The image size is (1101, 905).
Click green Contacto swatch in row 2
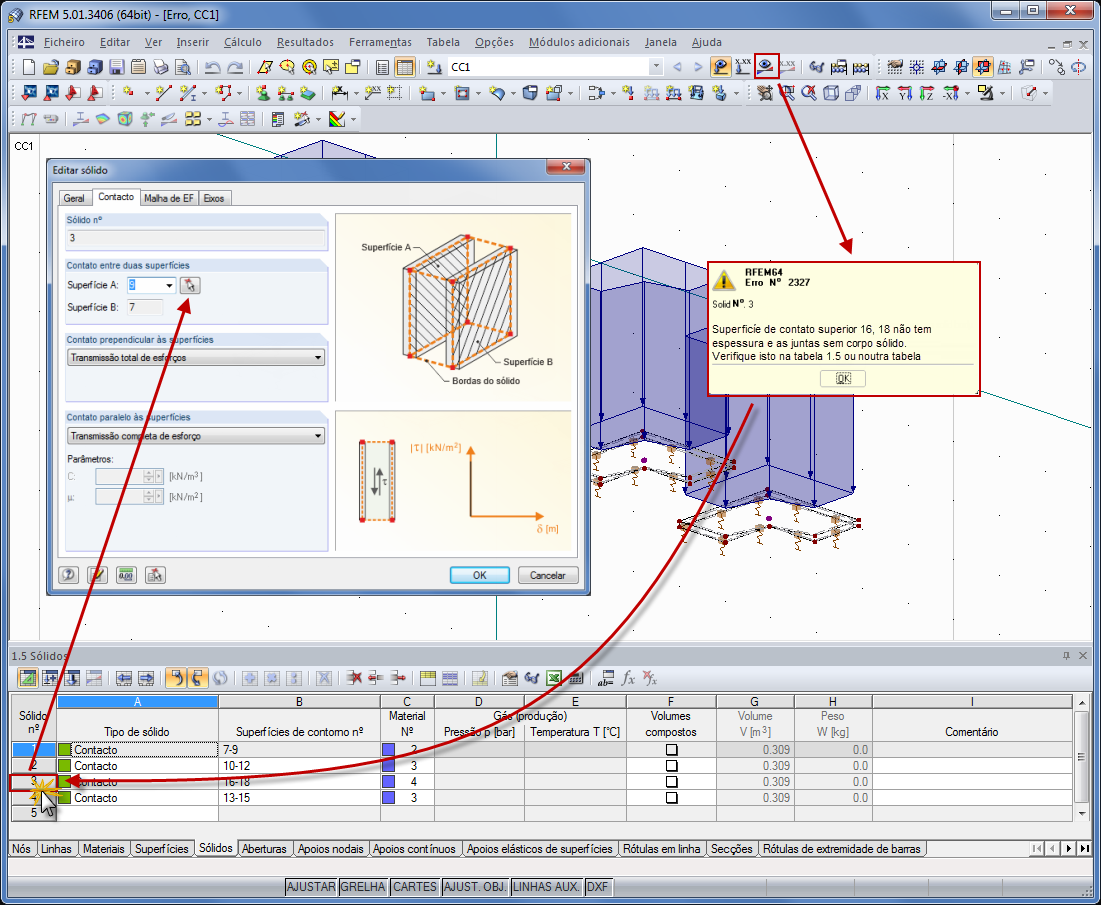pyautogui.click(x=65, y=766)
